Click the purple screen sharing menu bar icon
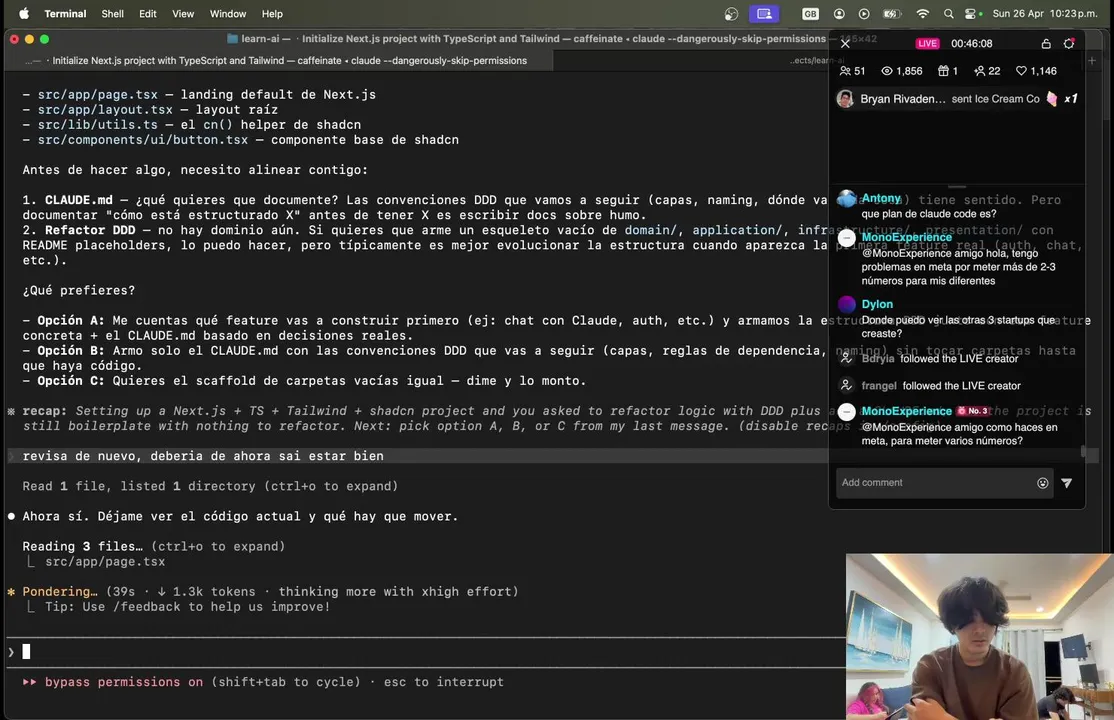The image size is (1114, 720). (764, 14)
